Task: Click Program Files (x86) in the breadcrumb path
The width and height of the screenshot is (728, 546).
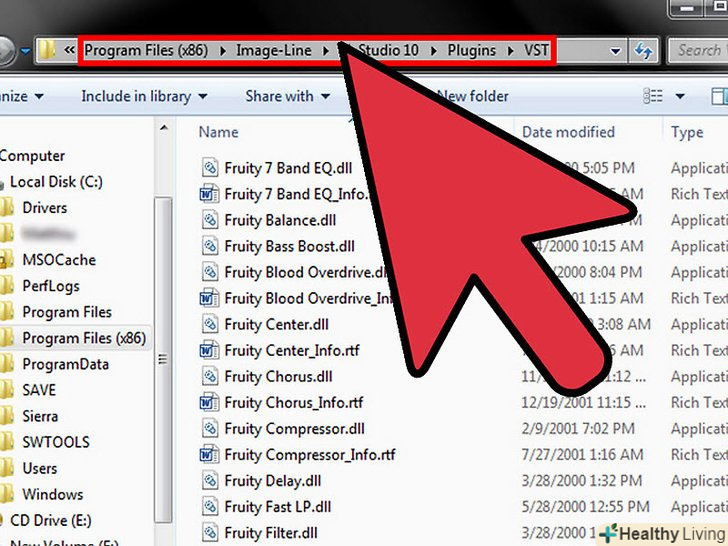Action: point(146,50)
